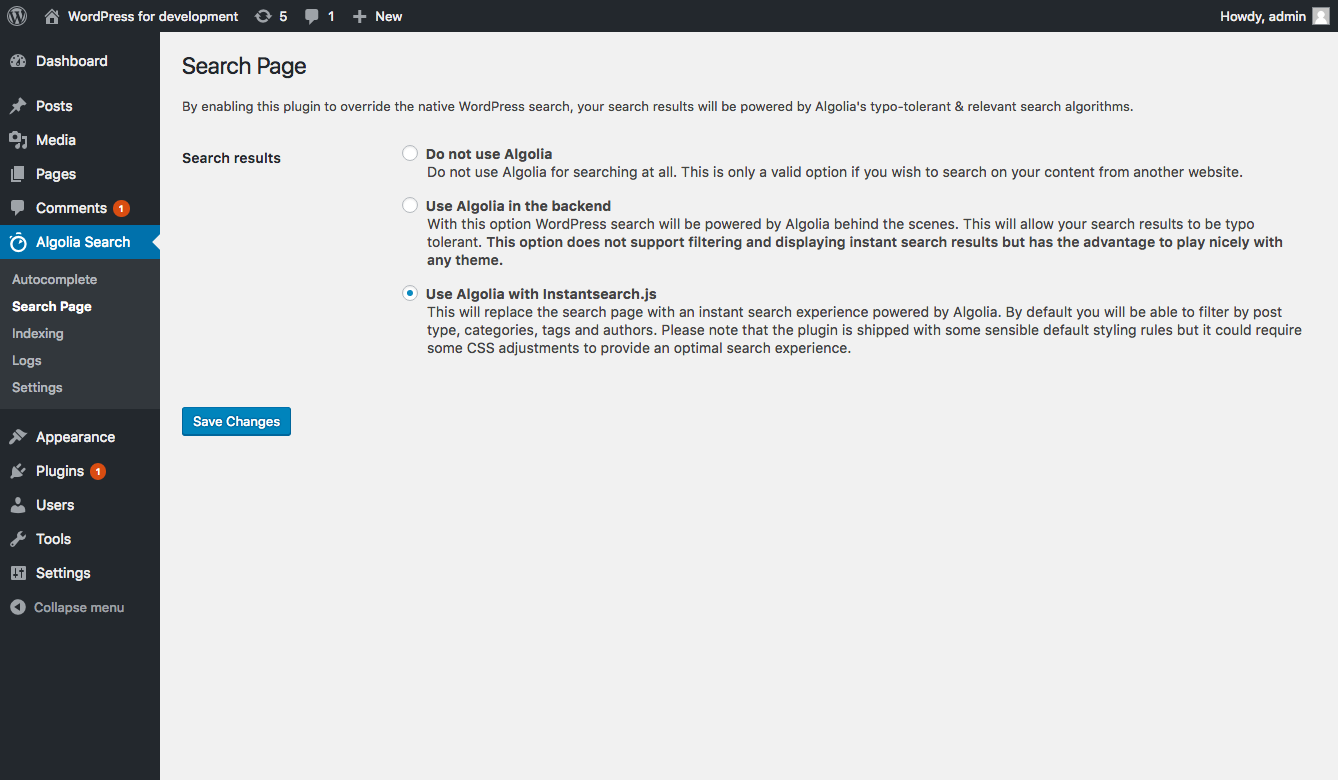
Task: Click the 'Do not use Algolia' label text
Action: point(489,154)
